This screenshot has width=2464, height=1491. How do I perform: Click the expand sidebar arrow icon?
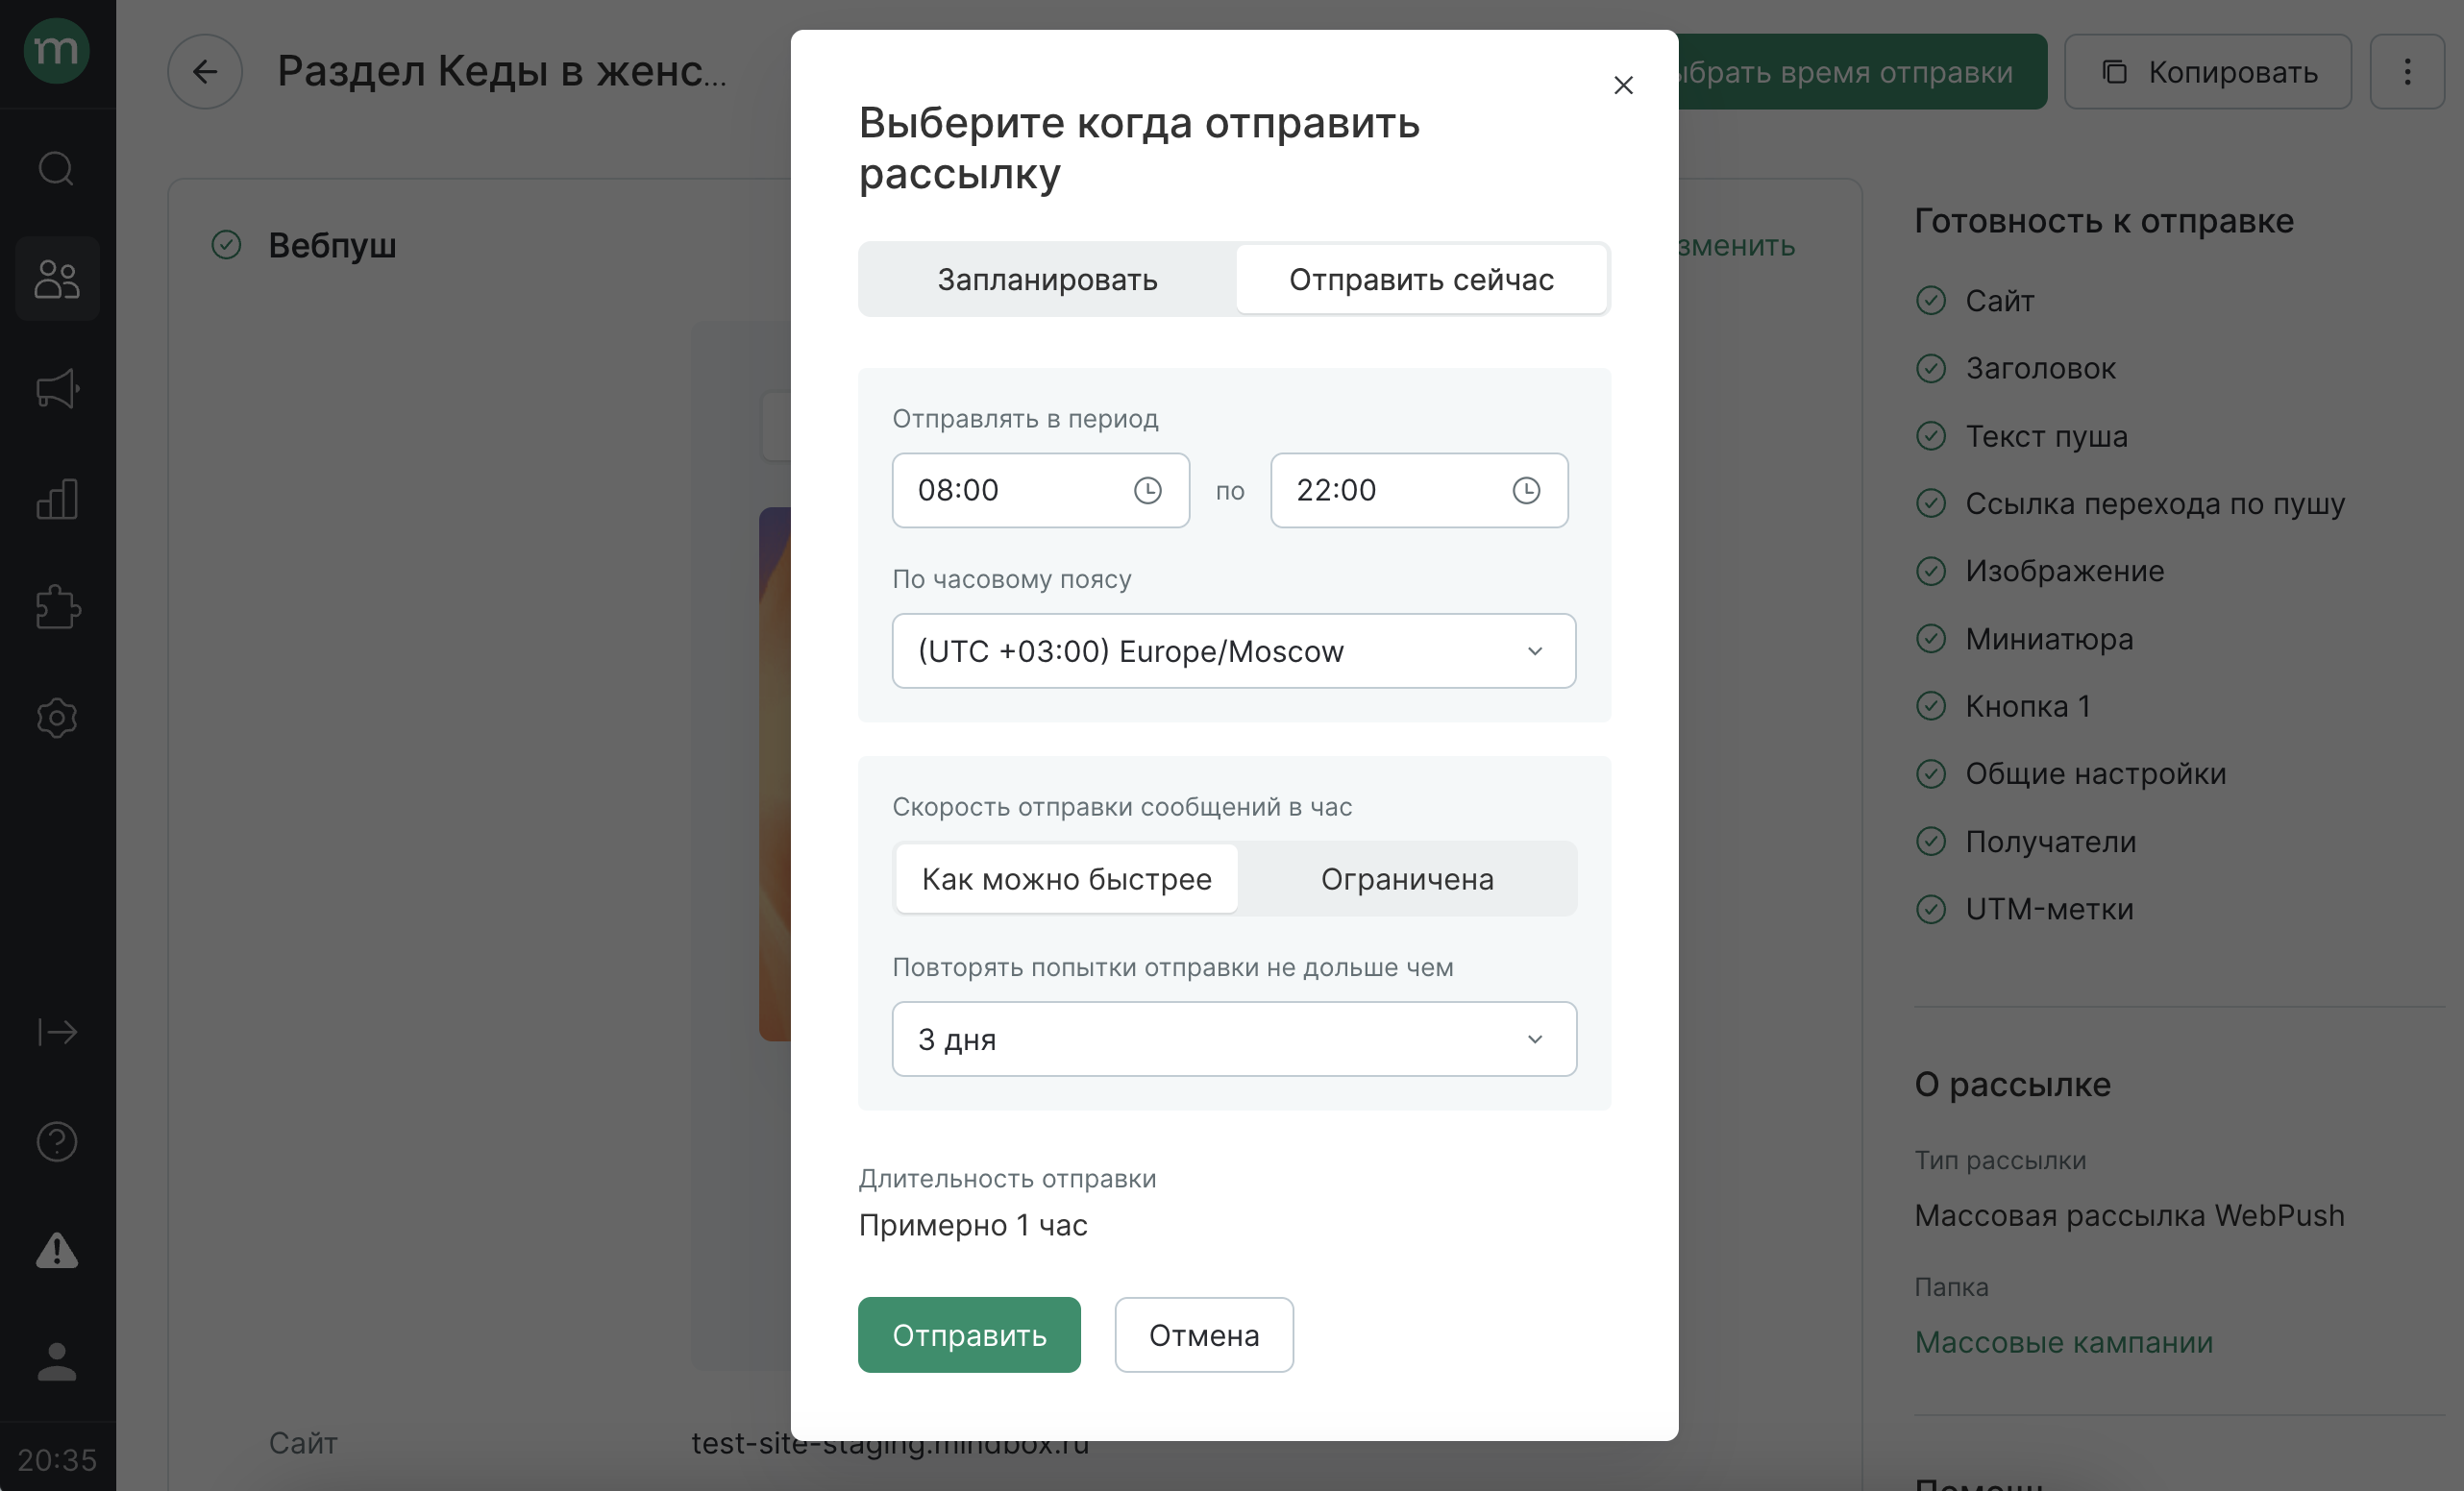click(57, 1031)
